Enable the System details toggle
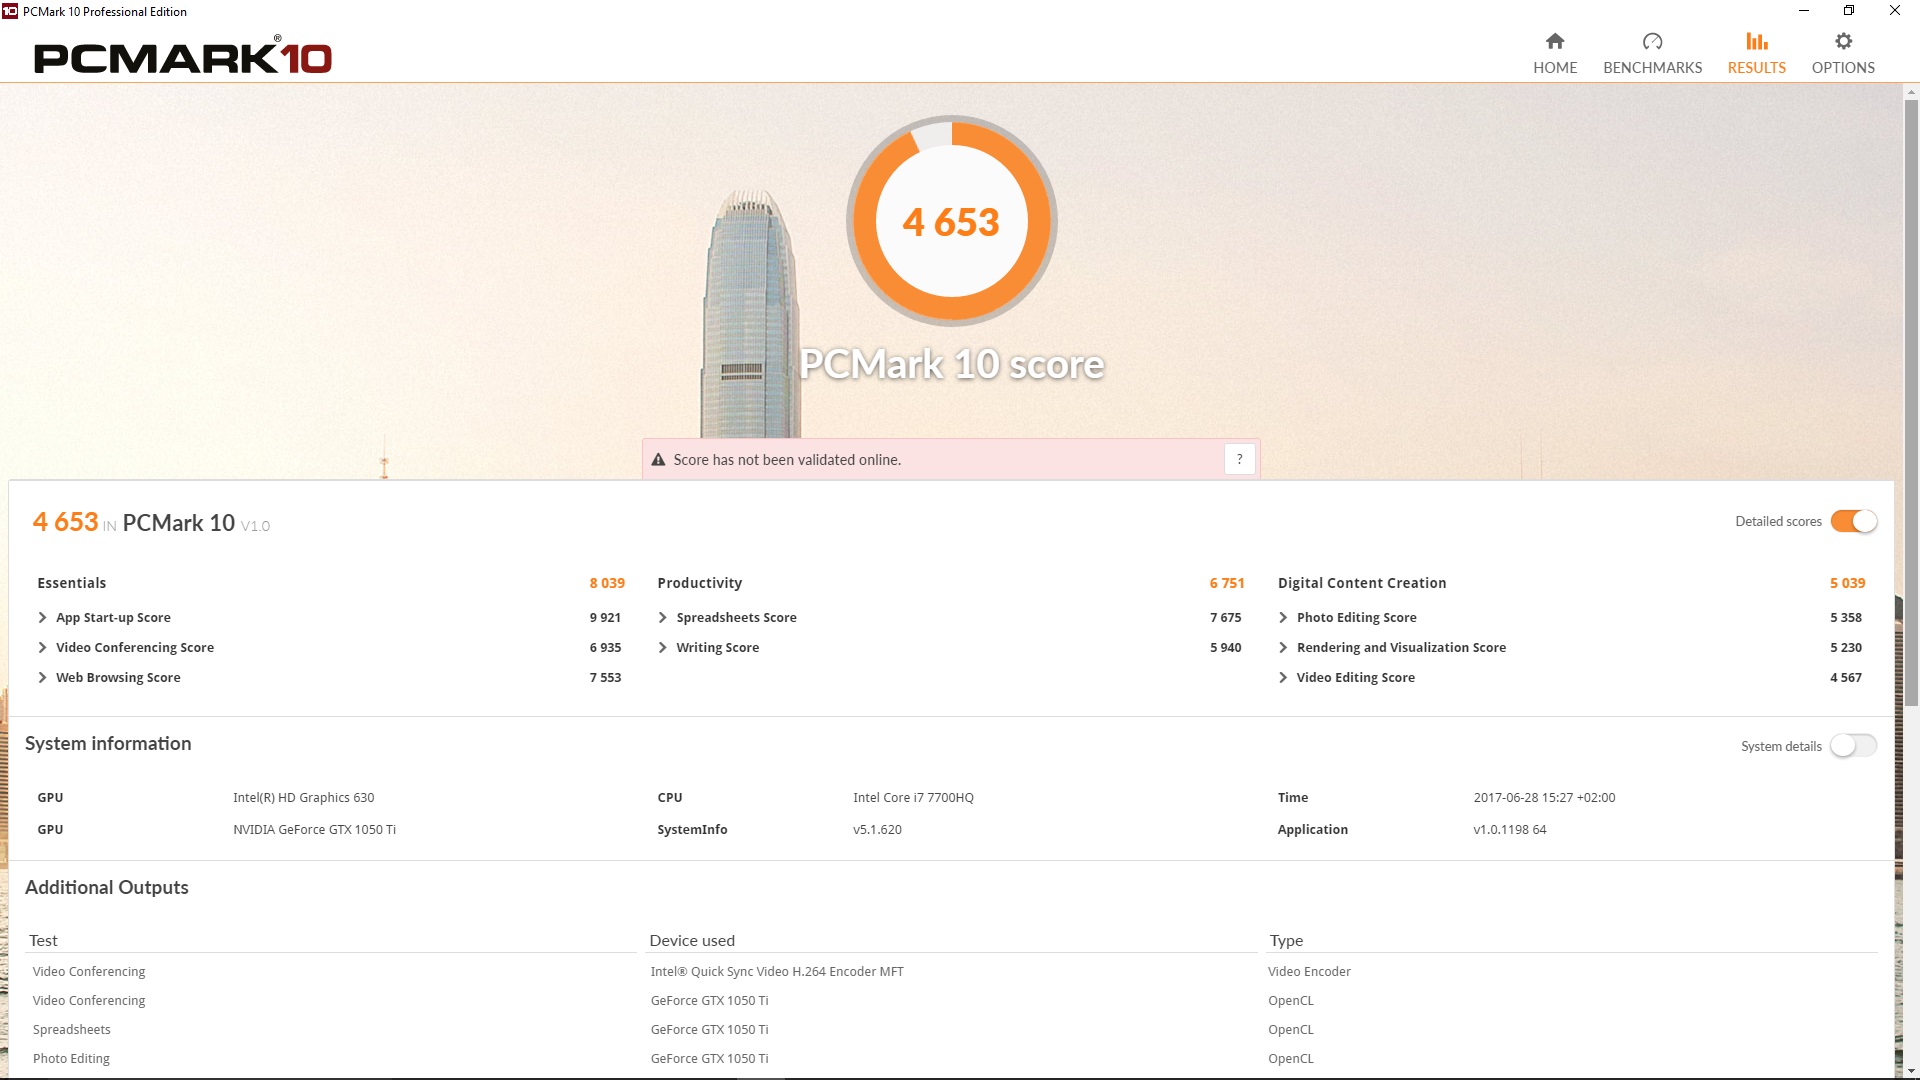 1853,746
